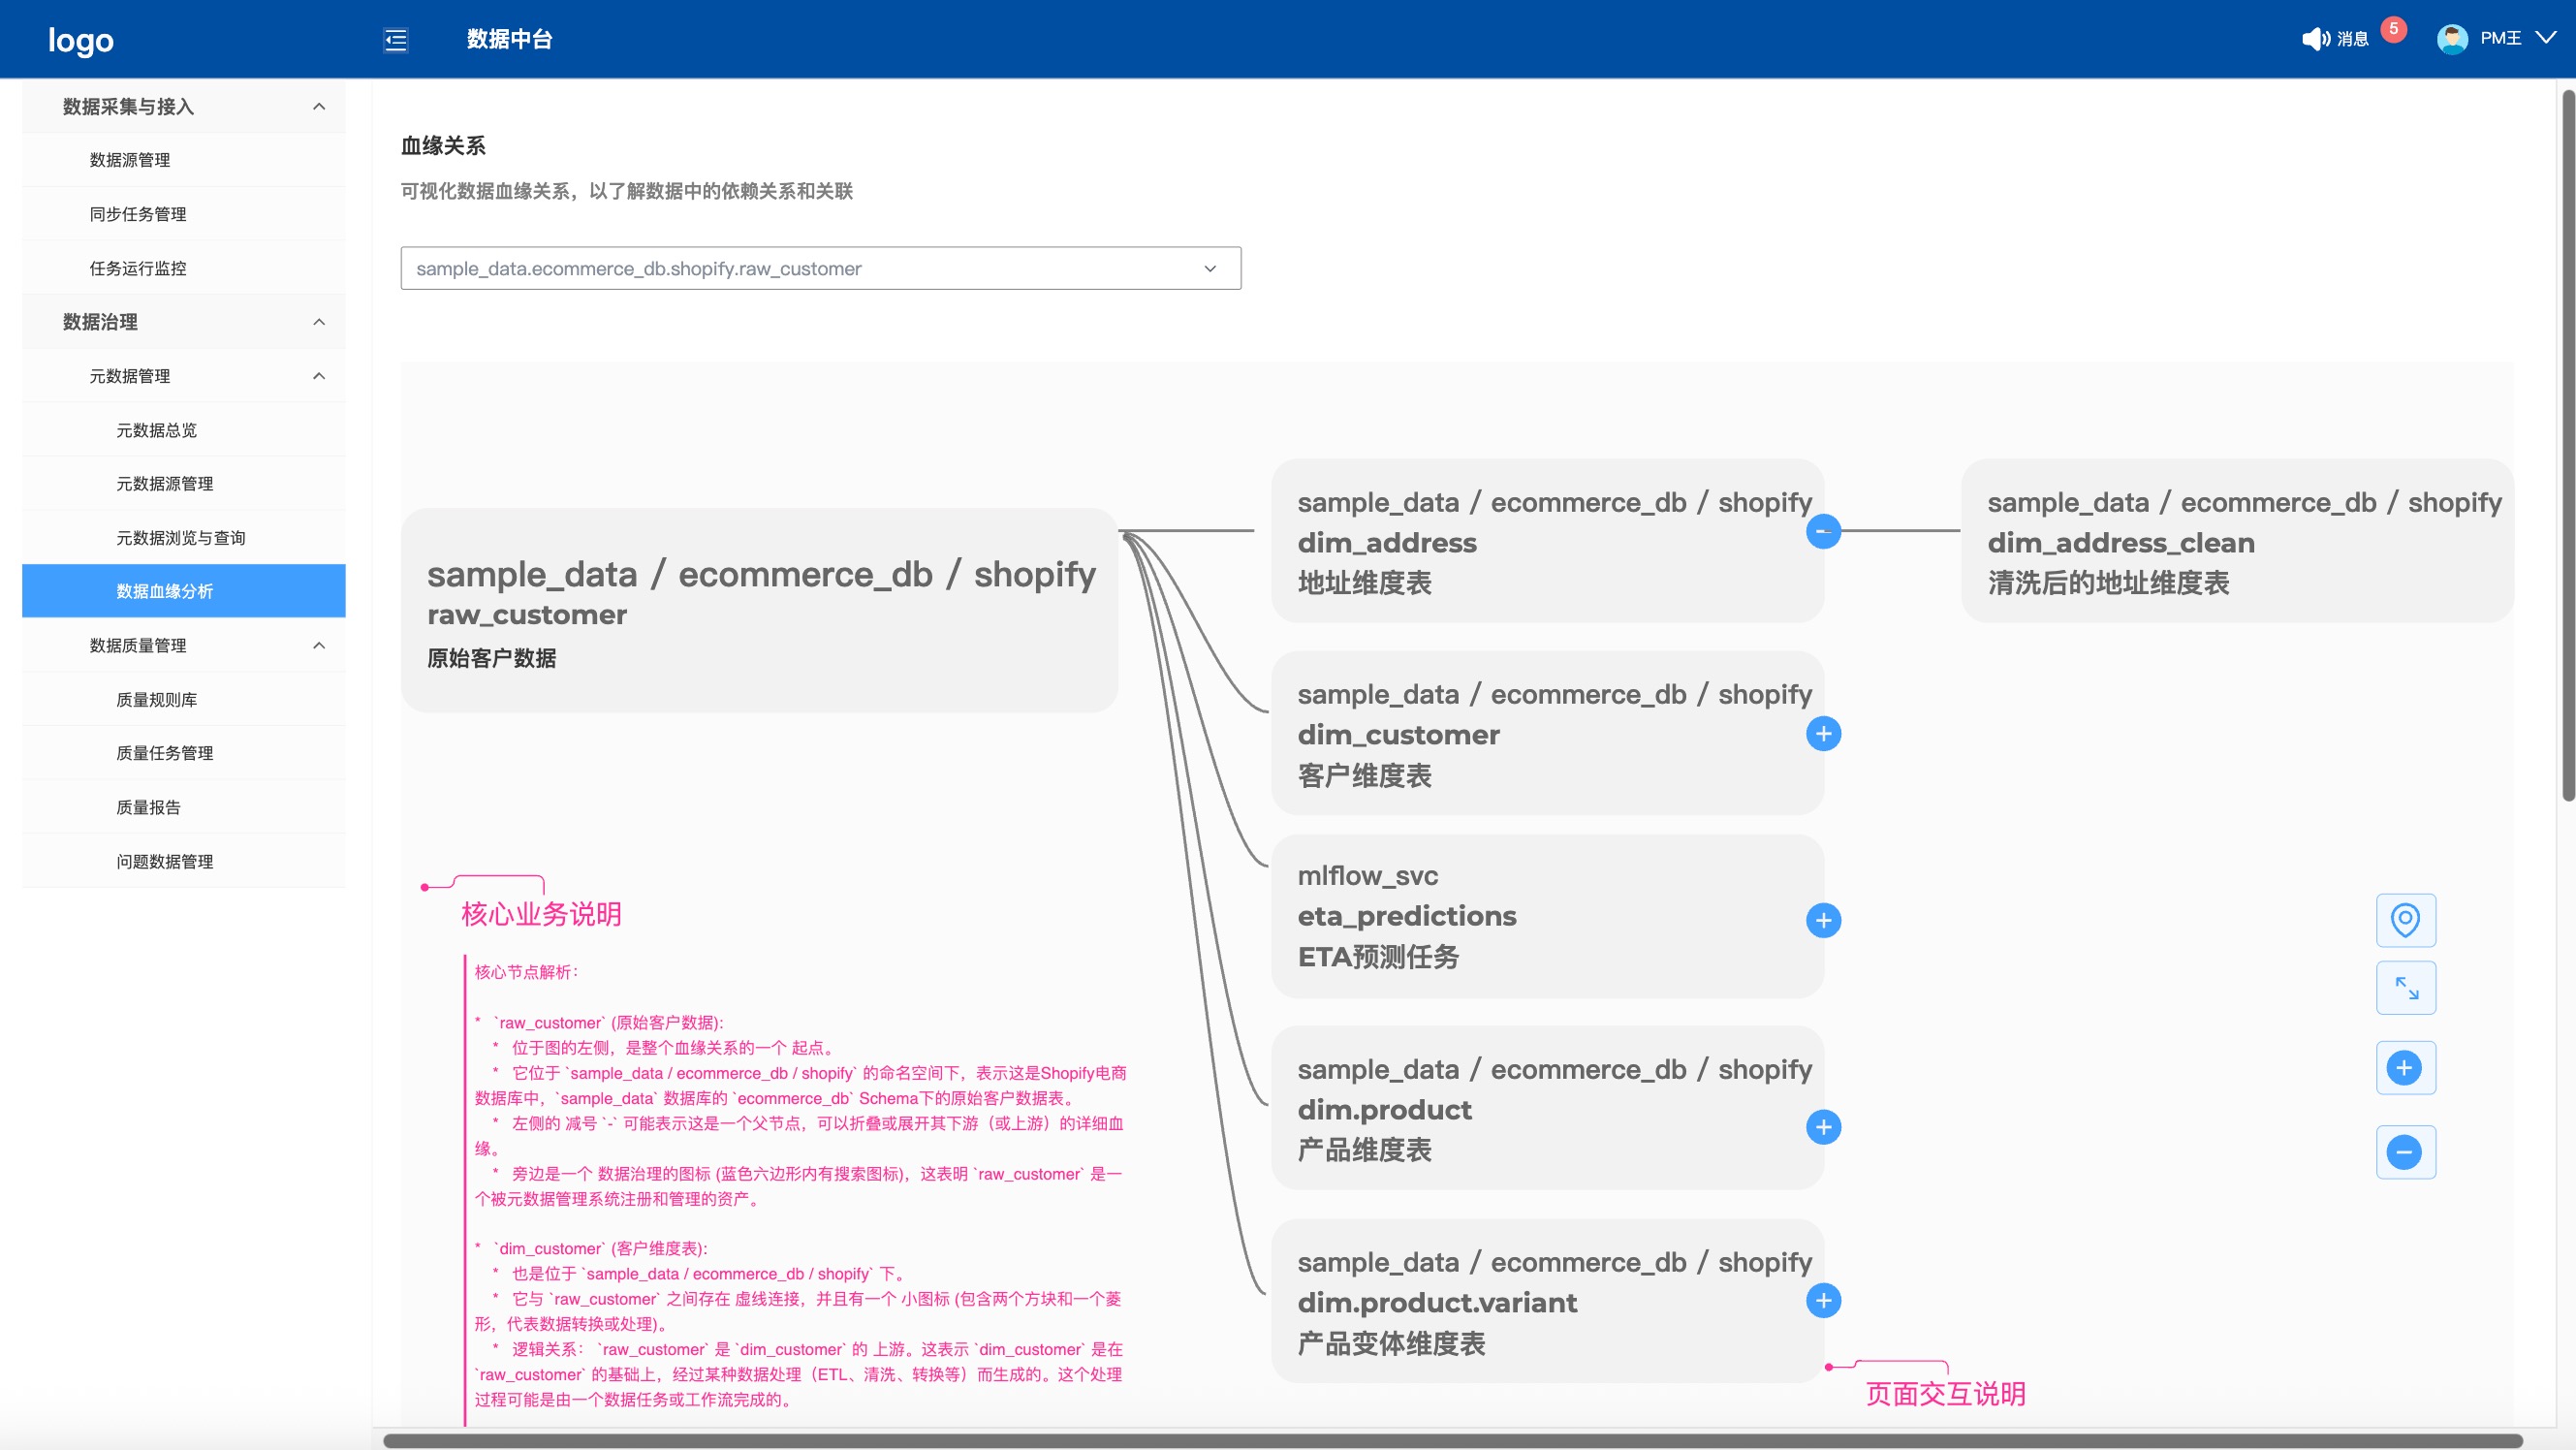Click the horizontal scrollbar at bottom
The width and height of the screenshot is (2576, 1450).
click(x=1452, y=1441)
